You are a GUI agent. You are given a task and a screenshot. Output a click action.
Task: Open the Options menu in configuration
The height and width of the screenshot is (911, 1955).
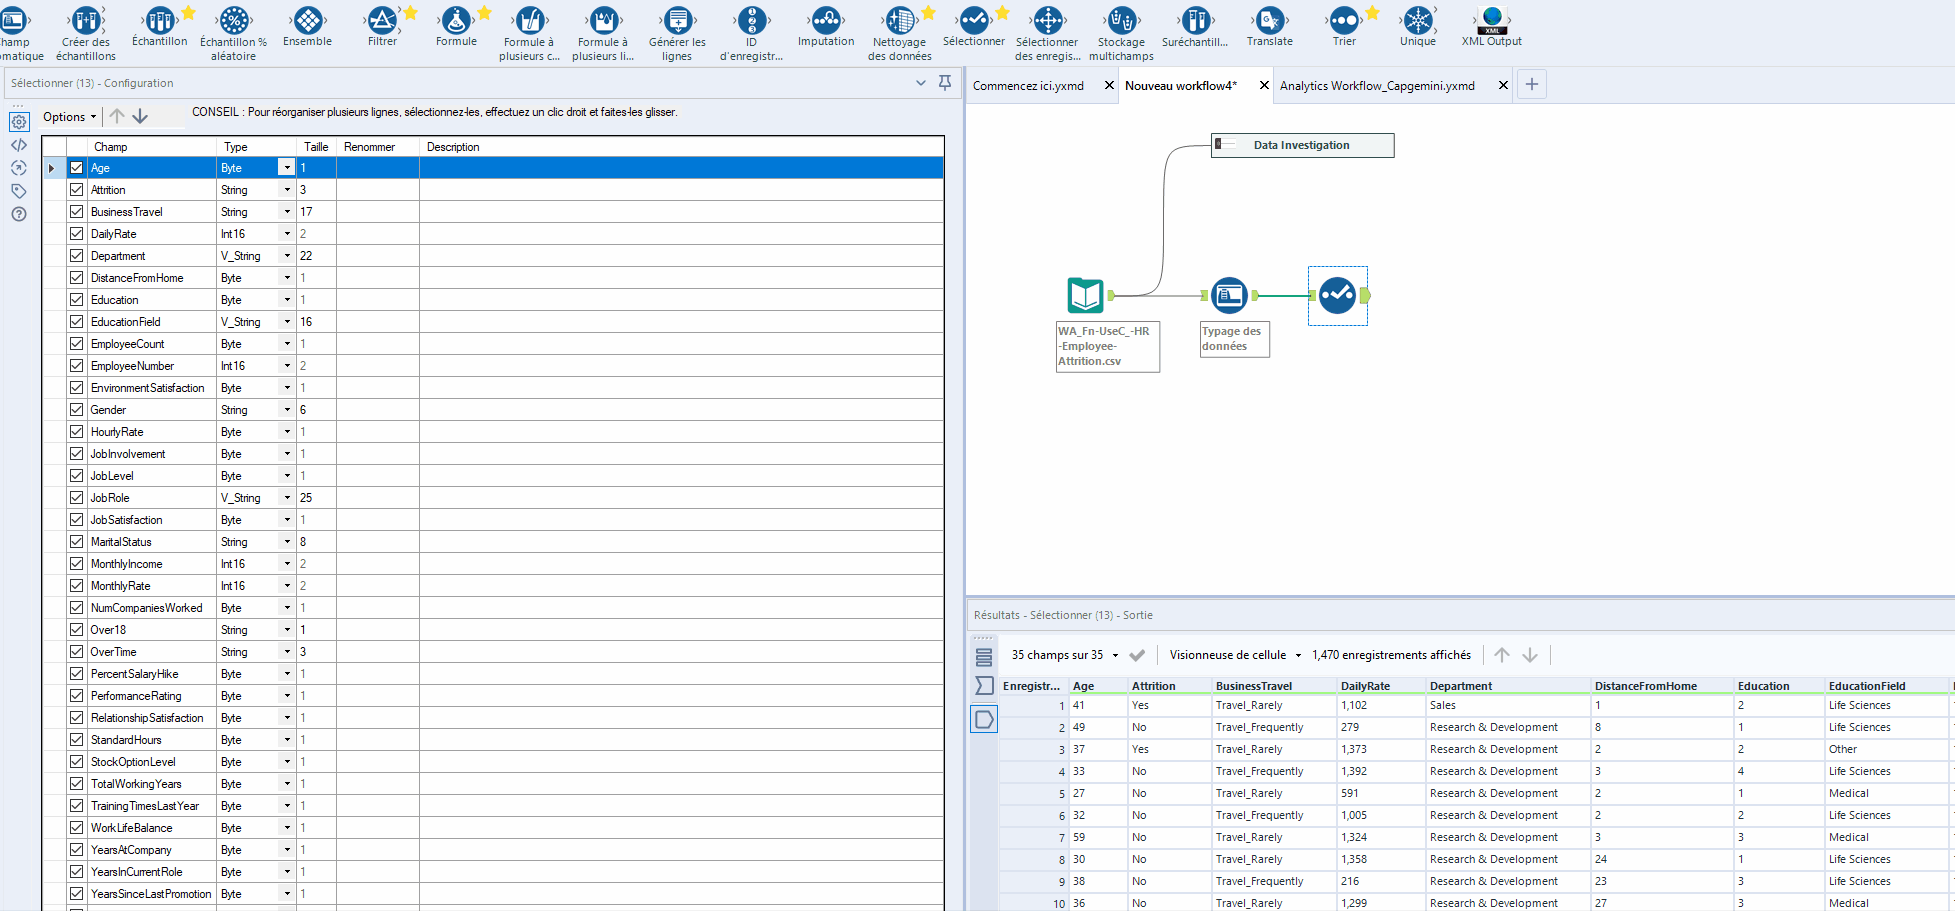[68, 116]
